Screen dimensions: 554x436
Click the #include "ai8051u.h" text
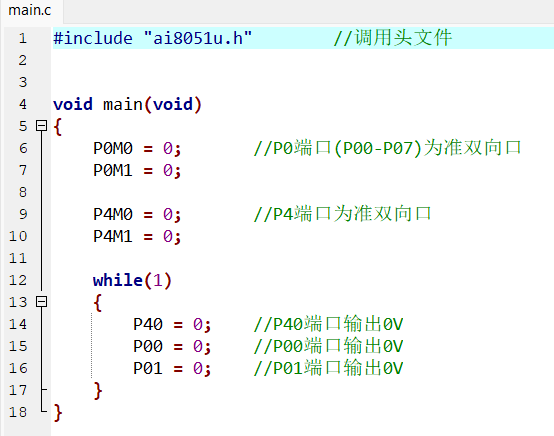point(153,38)
